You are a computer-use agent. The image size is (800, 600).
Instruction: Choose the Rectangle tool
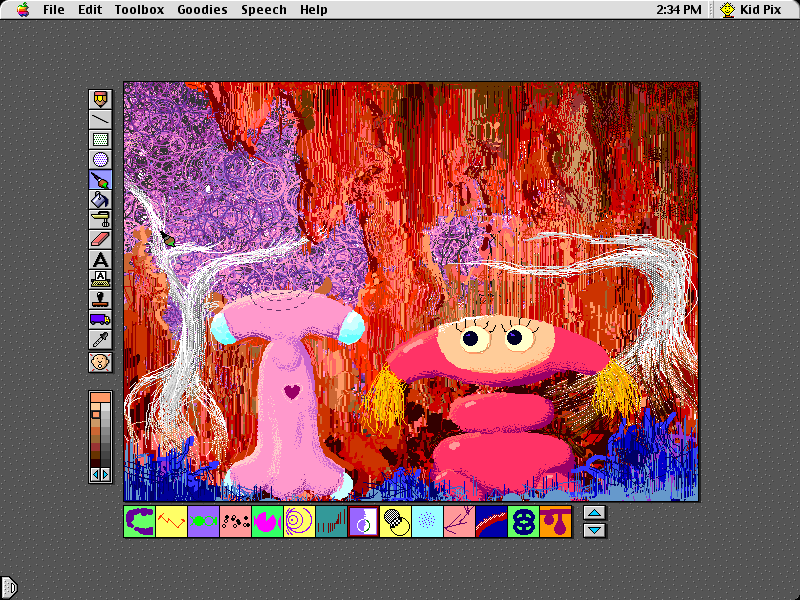click(100, 140)
